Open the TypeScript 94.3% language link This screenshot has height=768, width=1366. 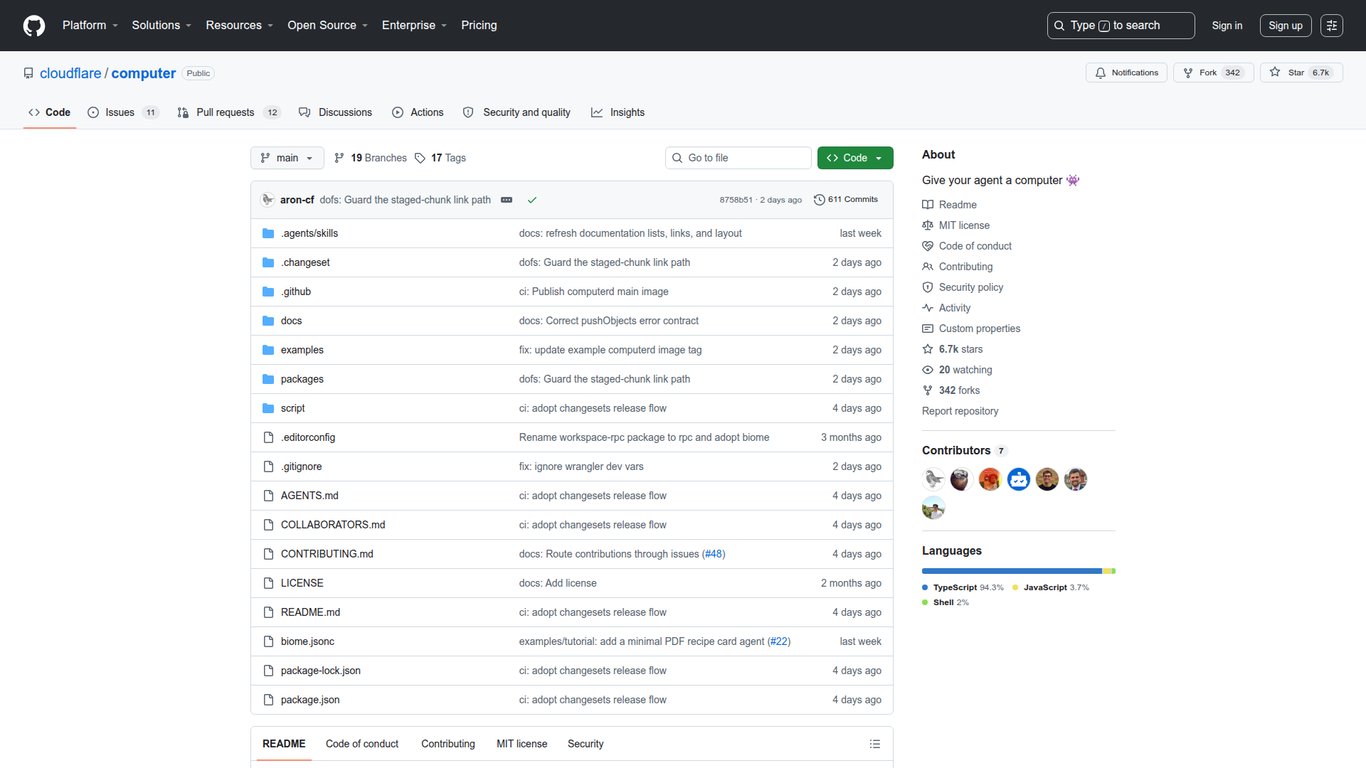coord(963,588)
